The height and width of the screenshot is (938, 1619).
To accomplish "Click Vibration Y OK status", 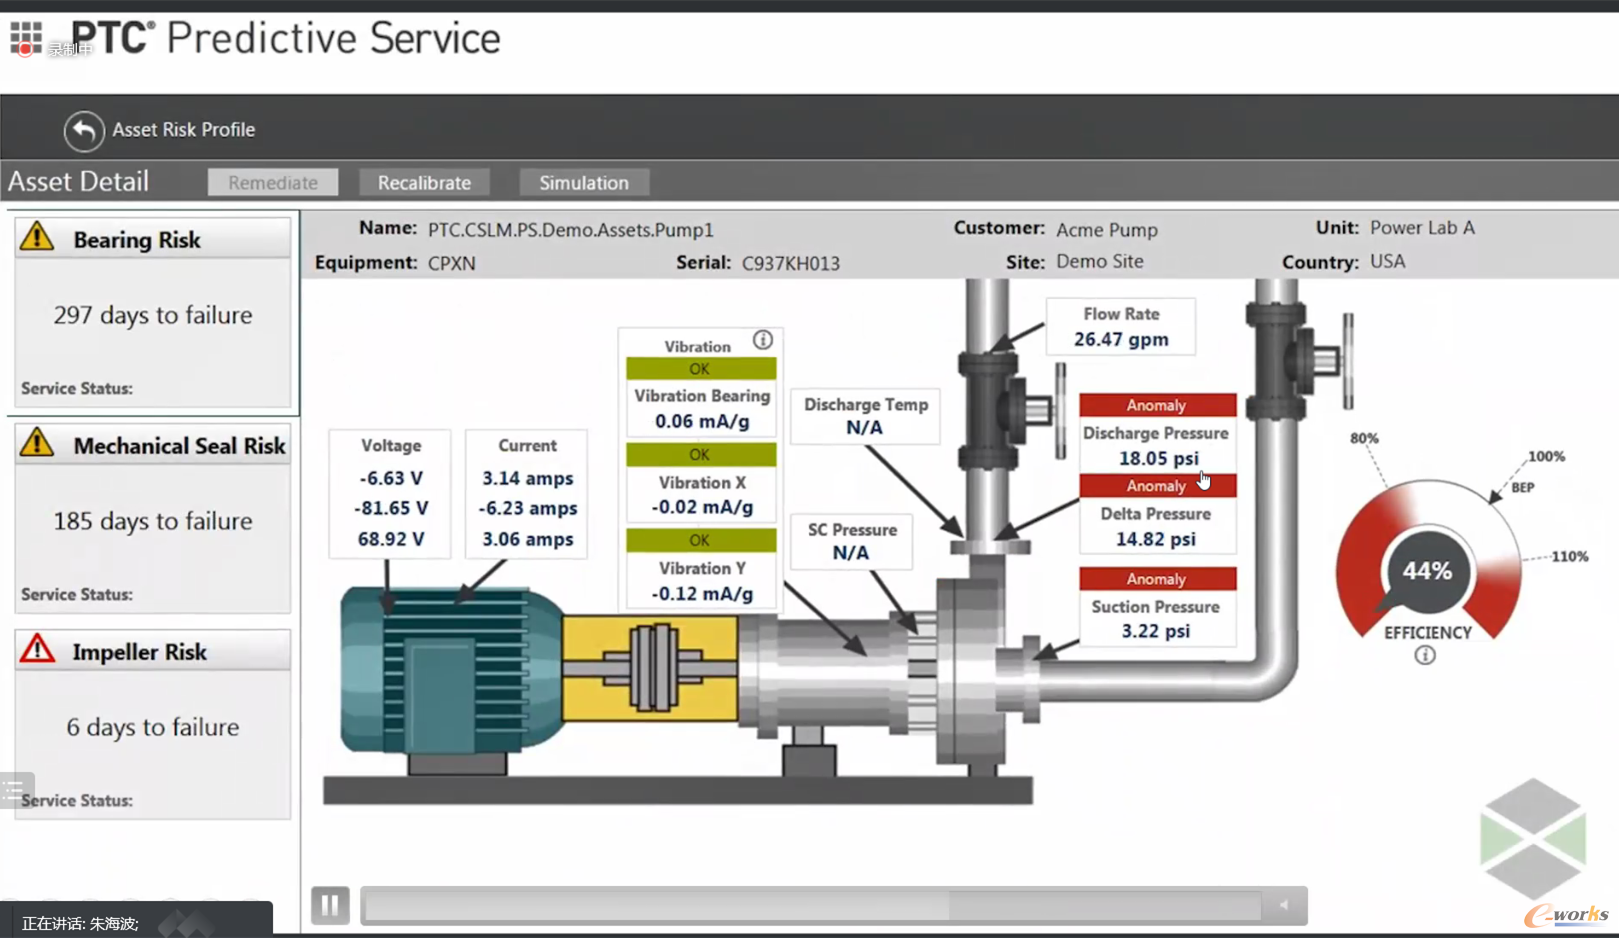I will point(700,540).
